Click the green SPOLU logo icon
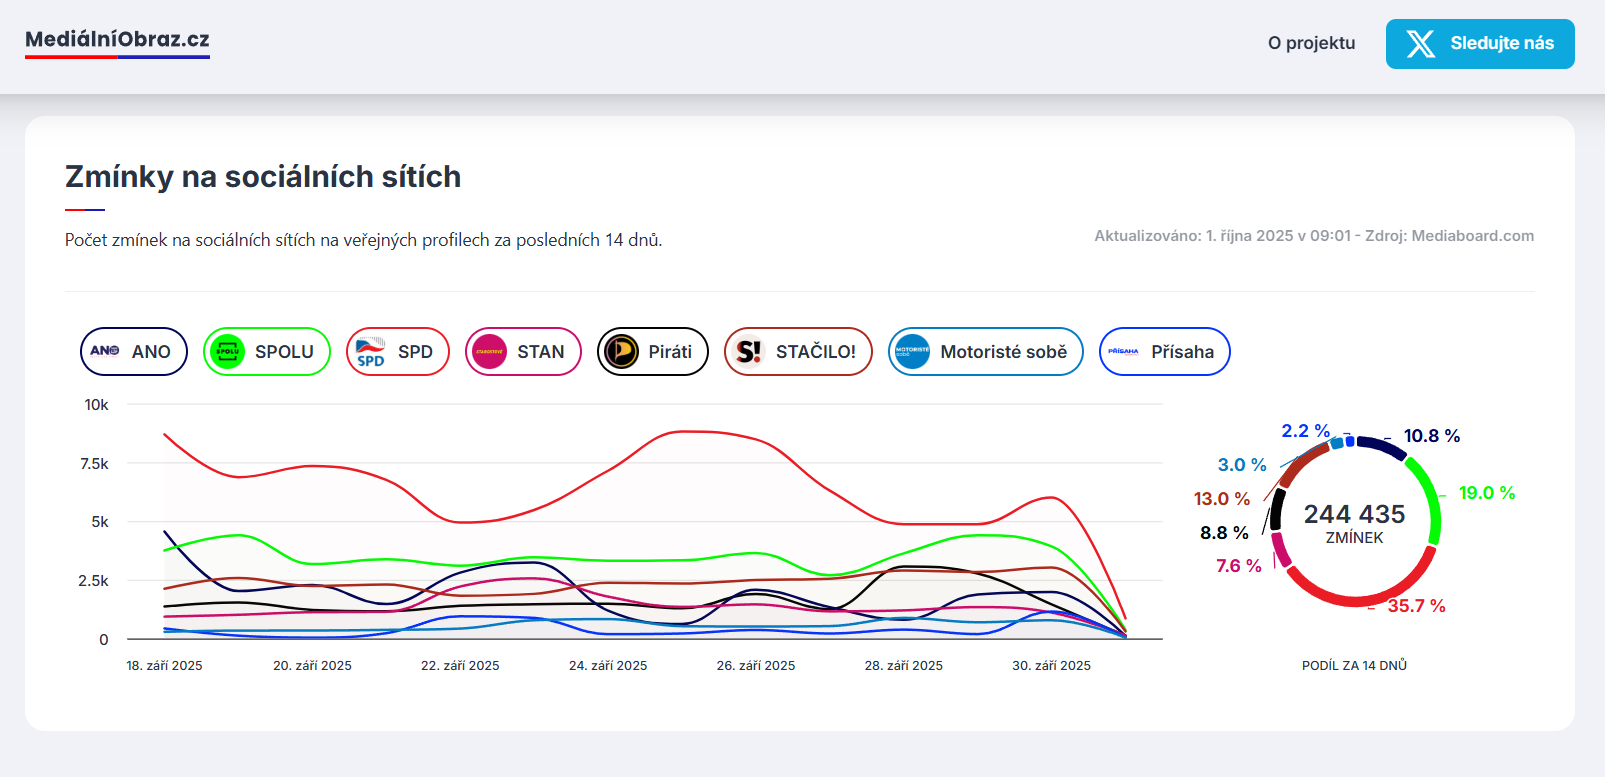Viewport: 1605px width, 777px height. click(228, 352)
